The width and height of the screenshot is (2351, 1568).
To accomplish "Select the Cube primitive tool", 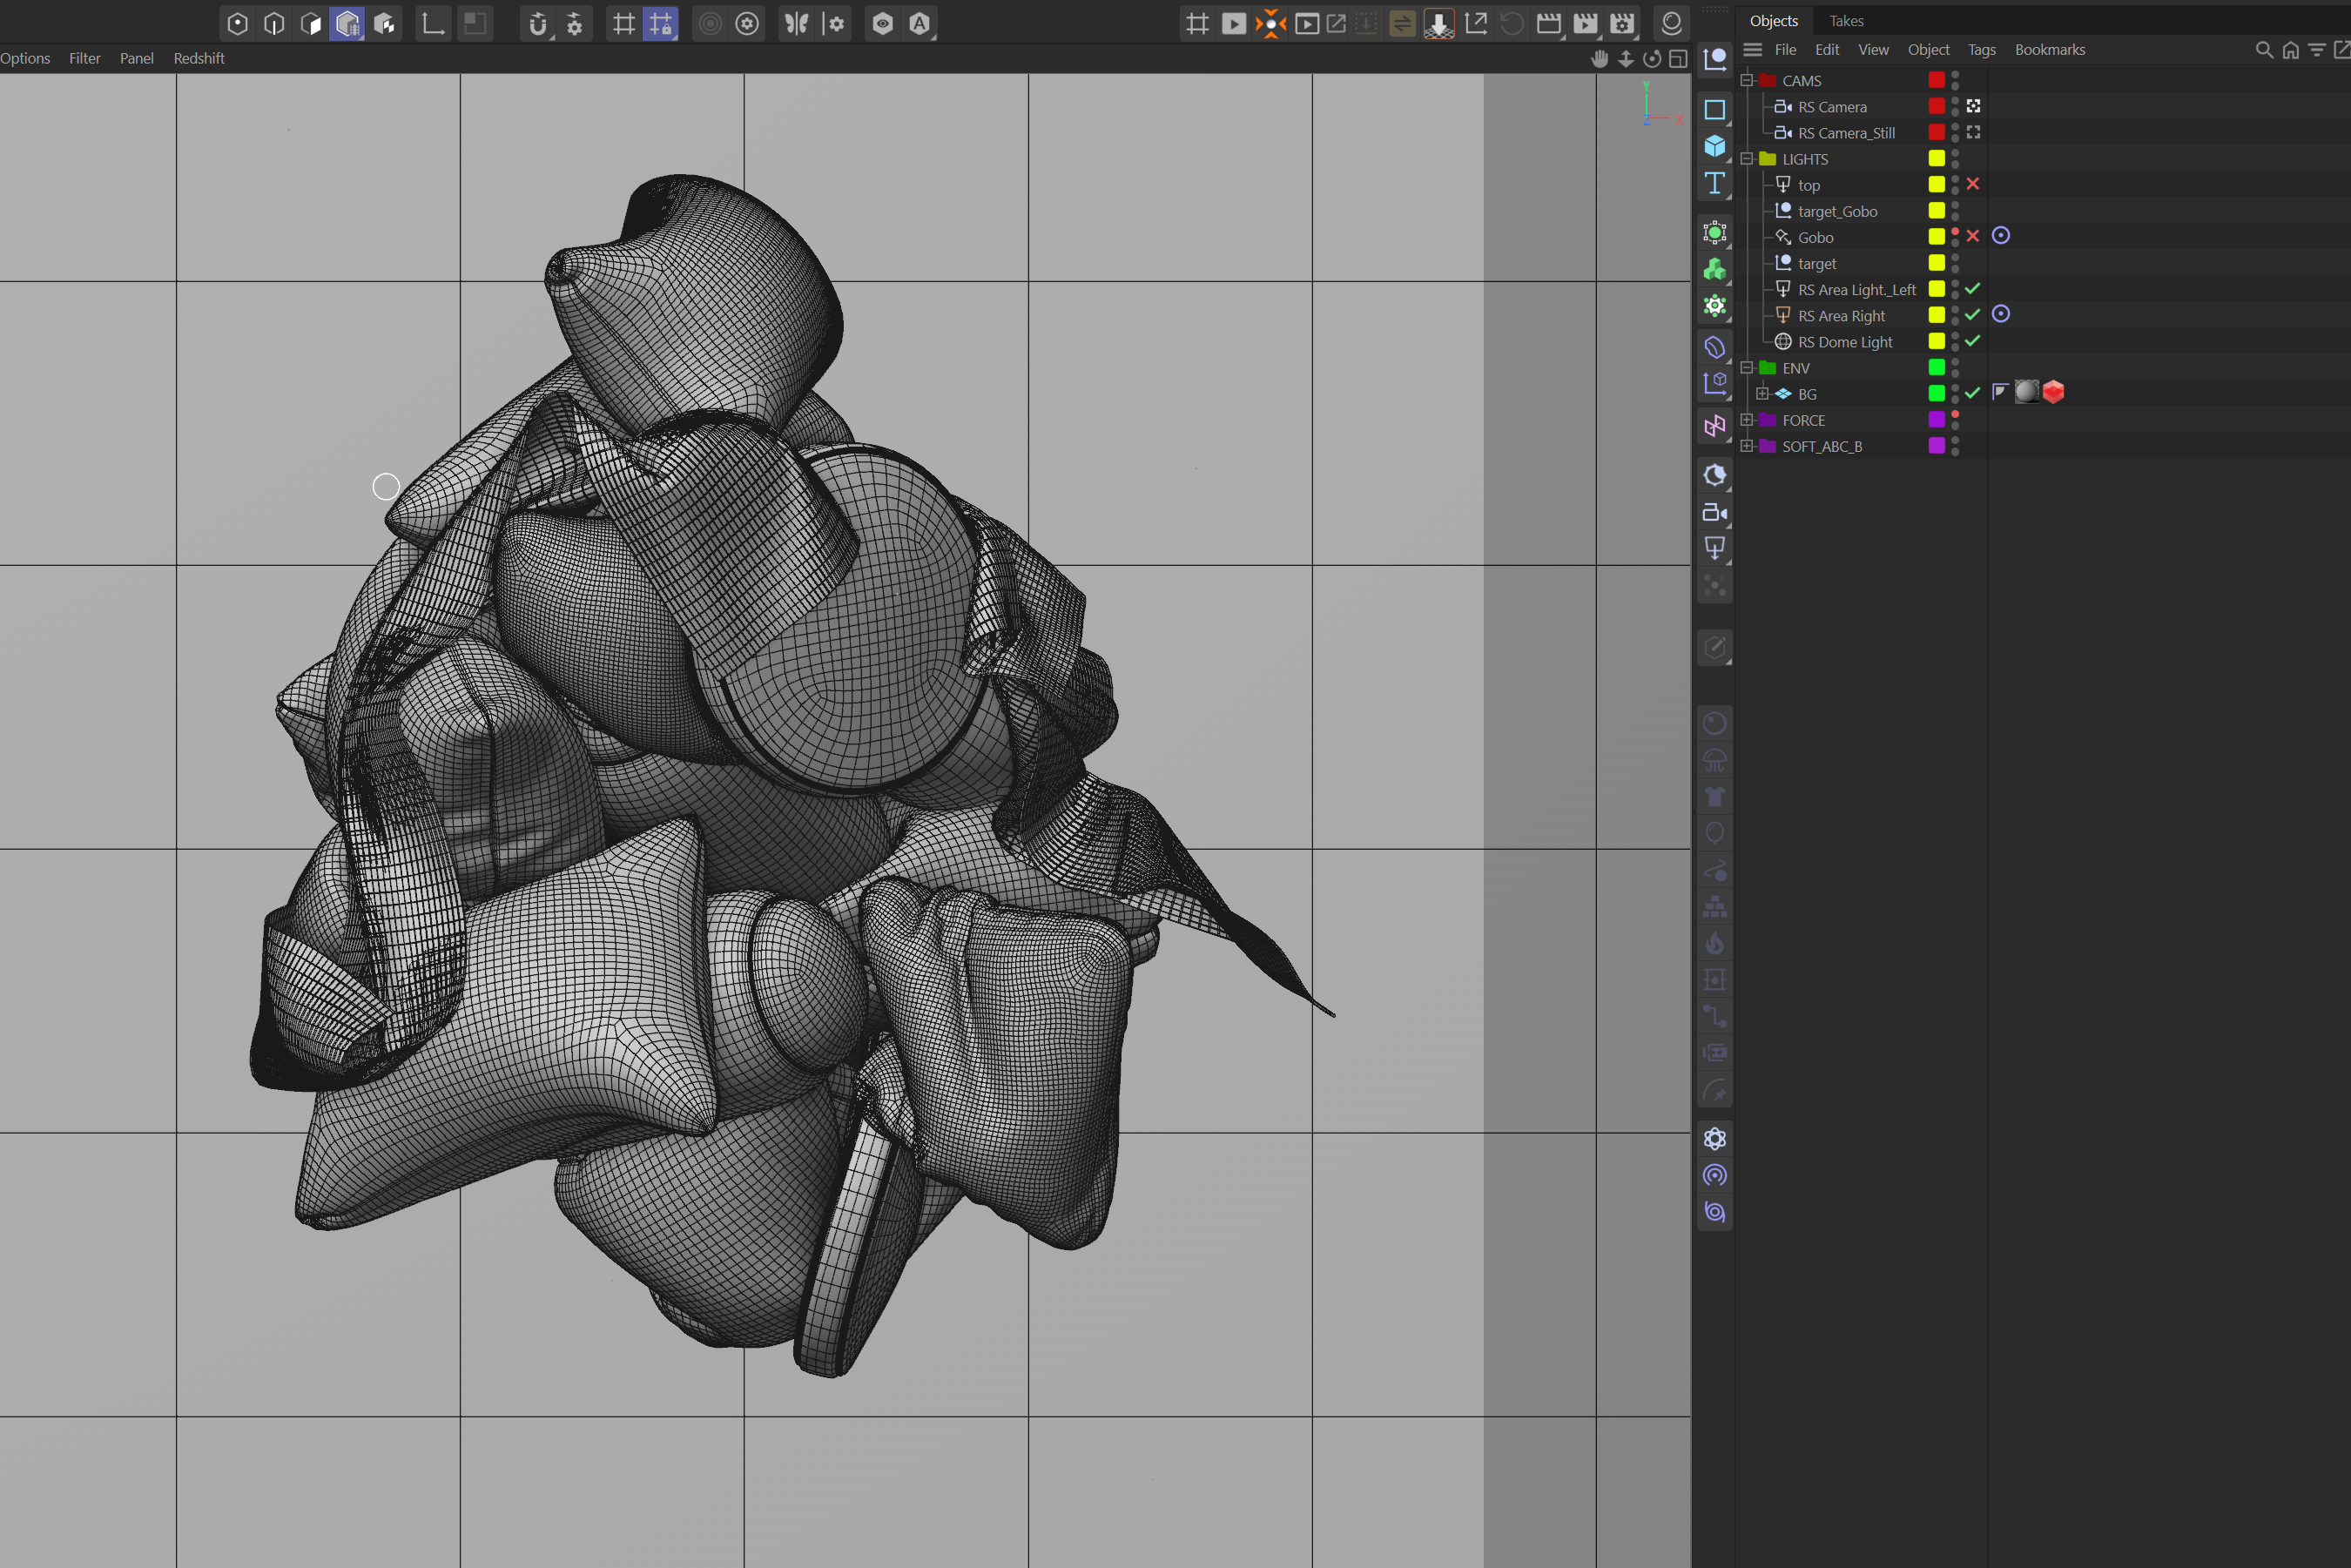I will [x=1715, y=146].
